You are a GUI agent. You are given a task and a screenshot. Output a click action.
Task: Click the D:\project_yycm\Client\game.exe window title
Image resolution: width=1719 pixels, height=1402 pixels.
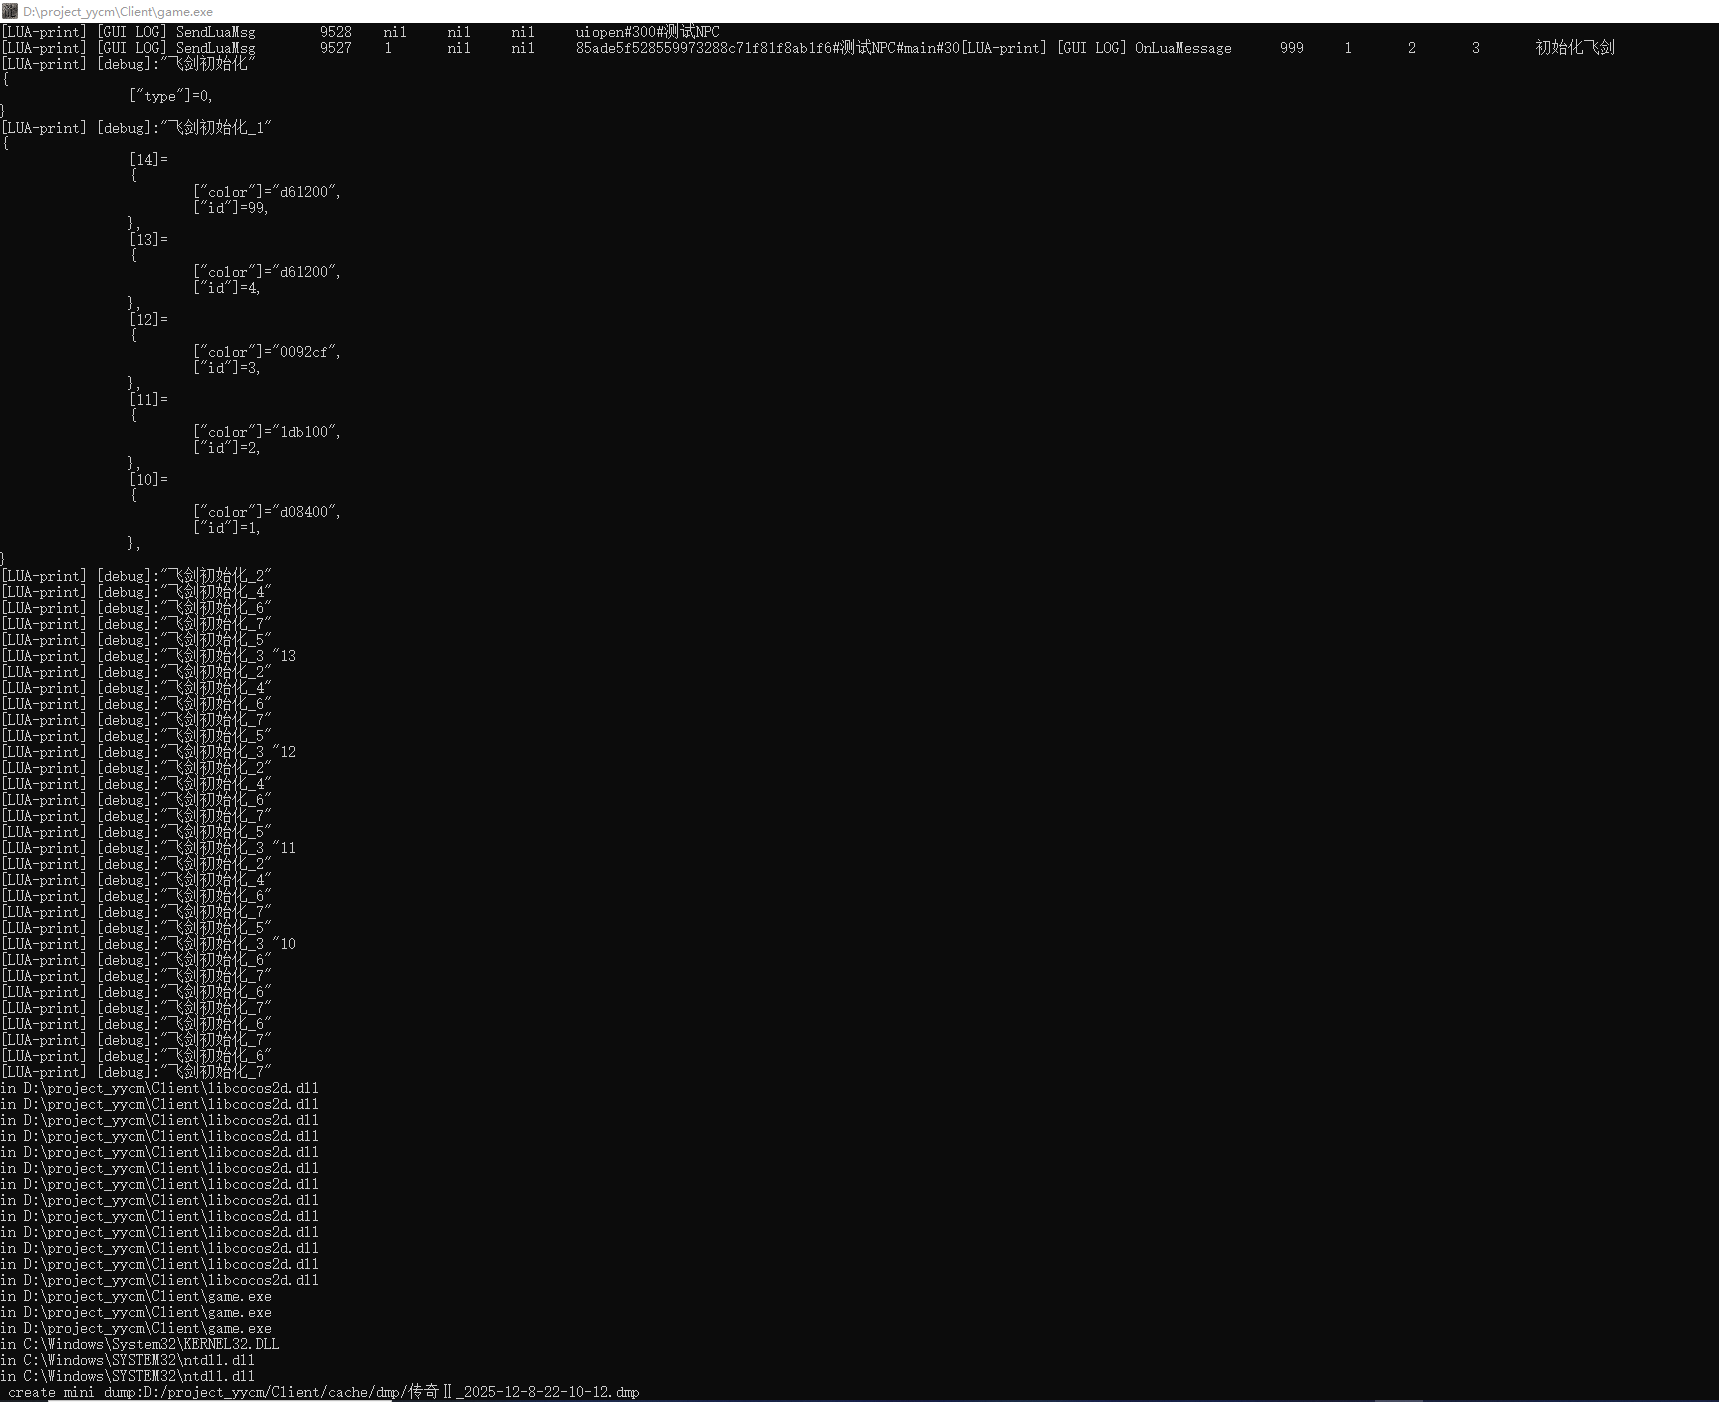coord(118,12)
